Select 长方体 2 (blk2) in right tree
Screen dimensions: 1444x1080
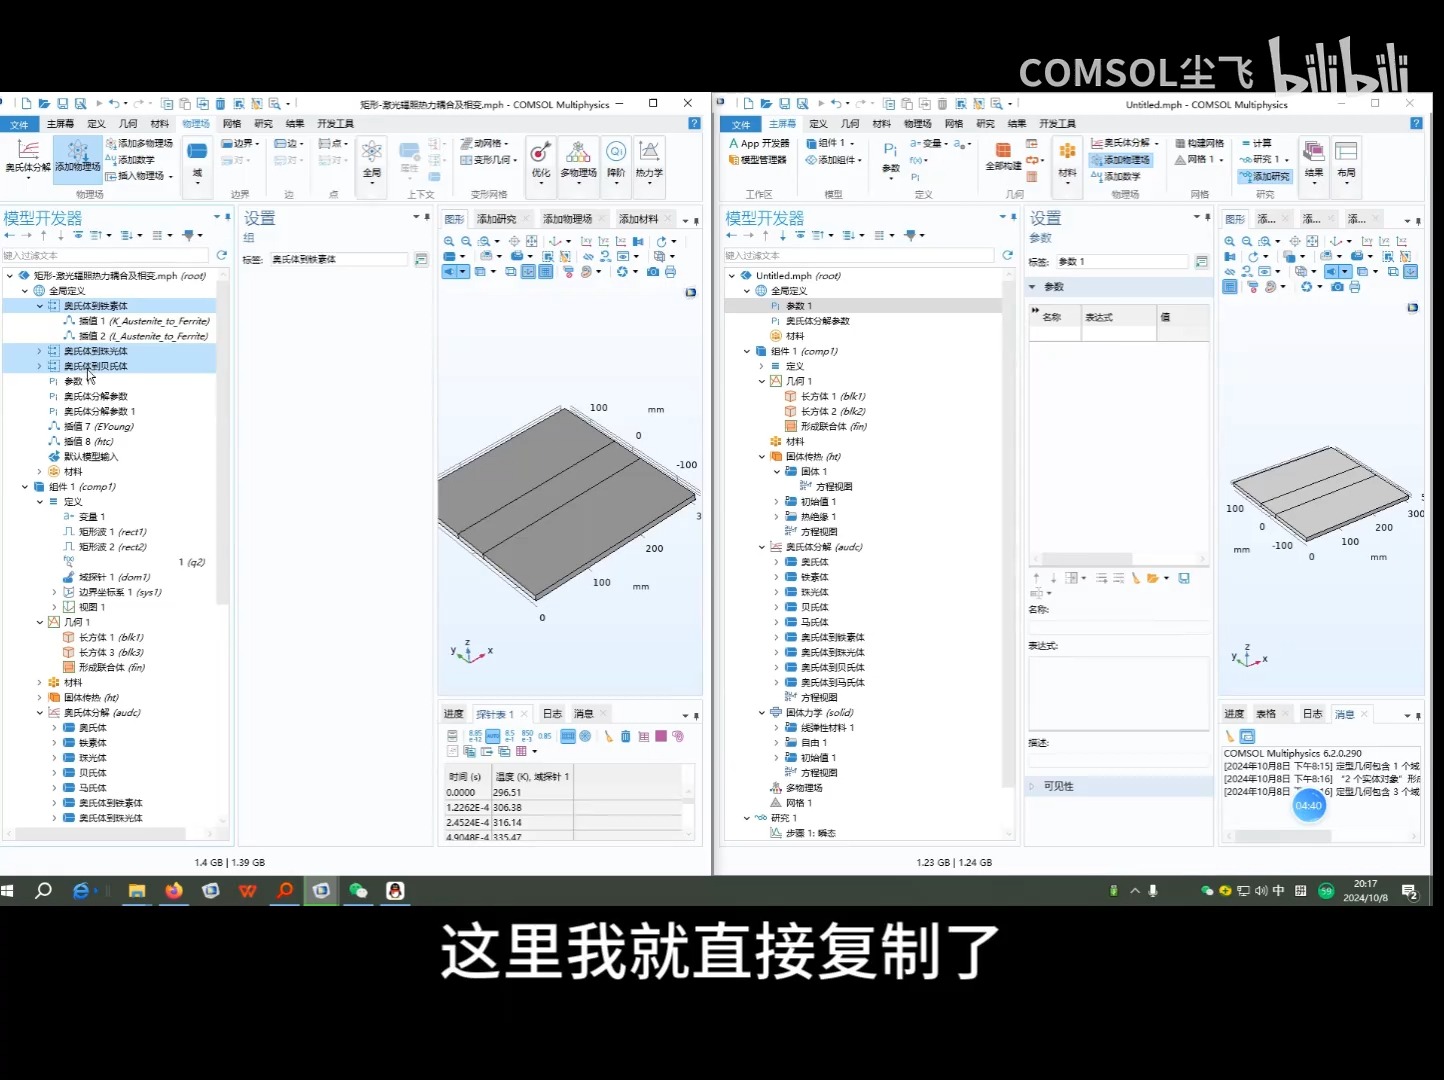tap(826, 411)
